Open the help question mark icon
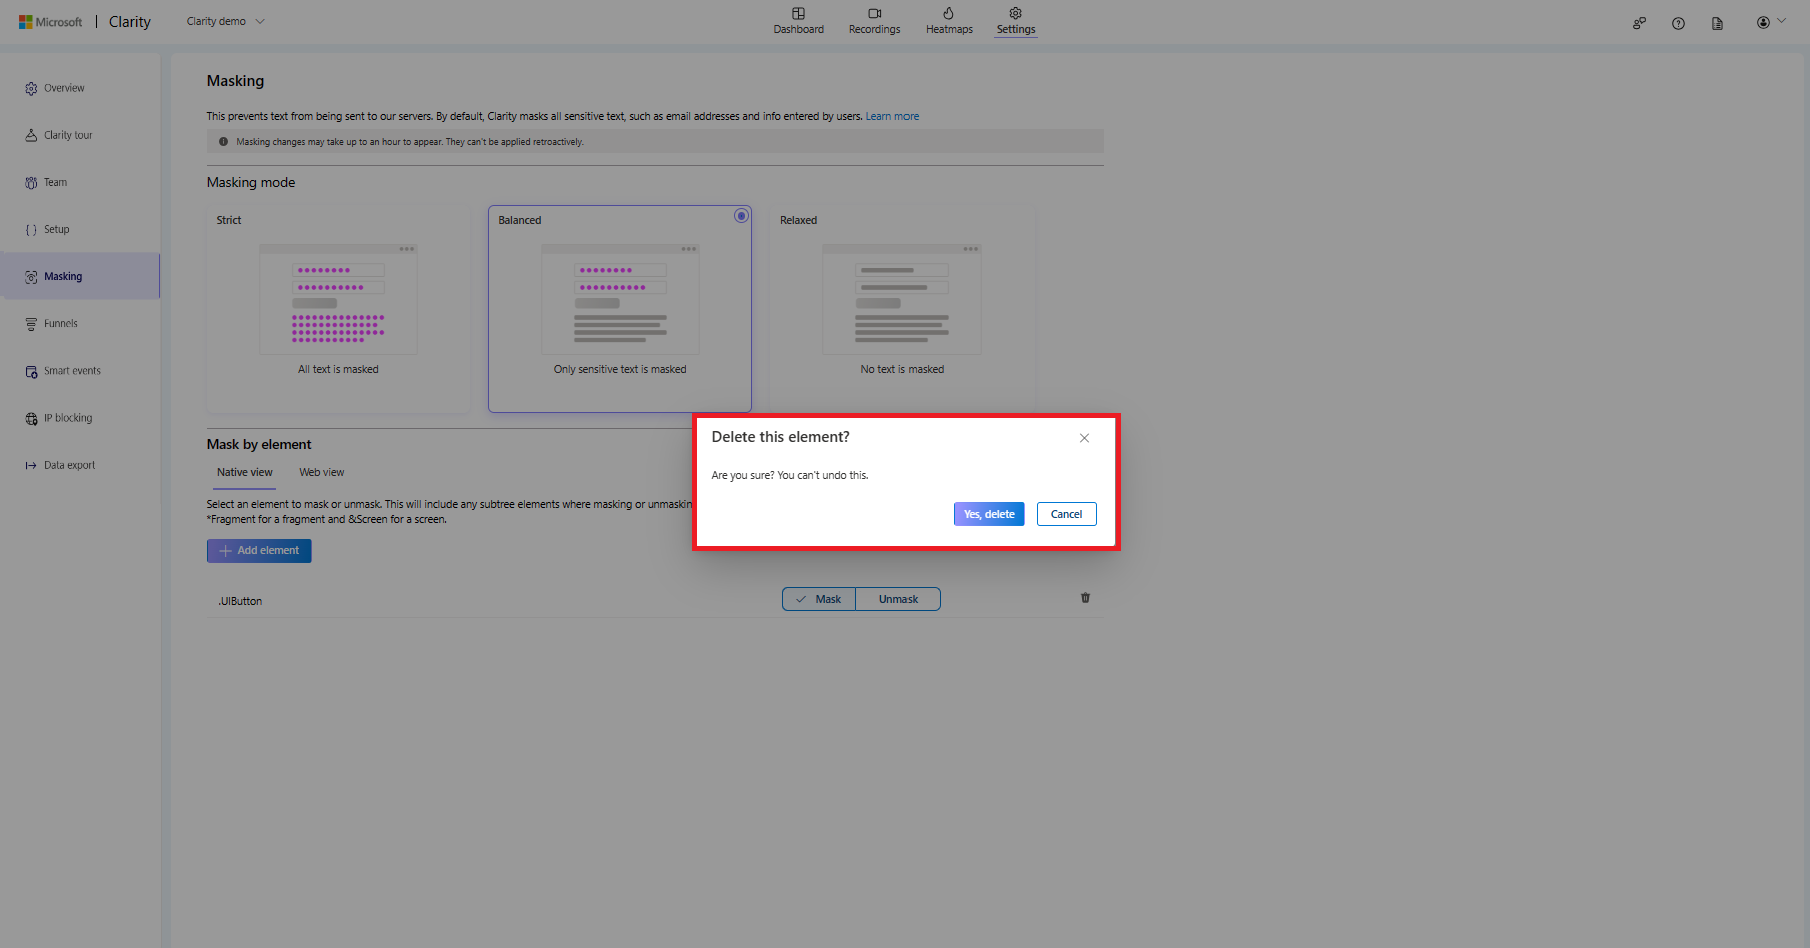 click(1678, 23)
